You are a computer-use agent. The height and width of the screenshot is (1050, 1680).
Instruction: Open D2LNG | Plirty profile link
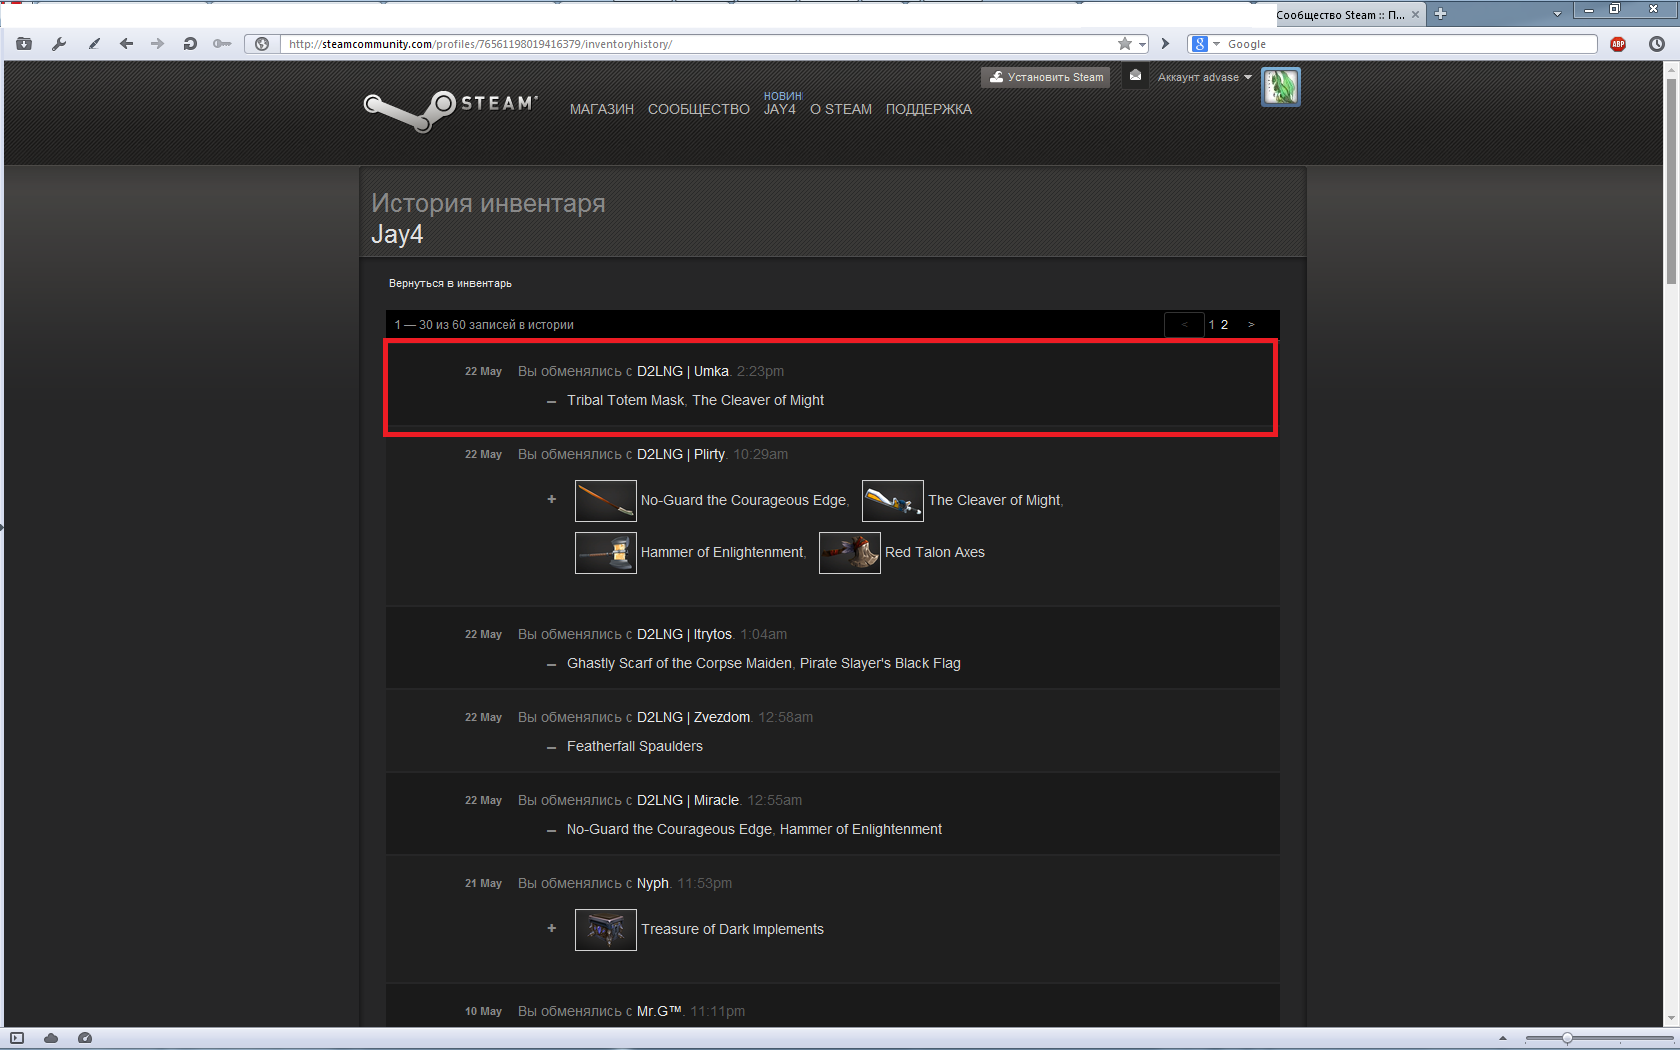[681, 454]
